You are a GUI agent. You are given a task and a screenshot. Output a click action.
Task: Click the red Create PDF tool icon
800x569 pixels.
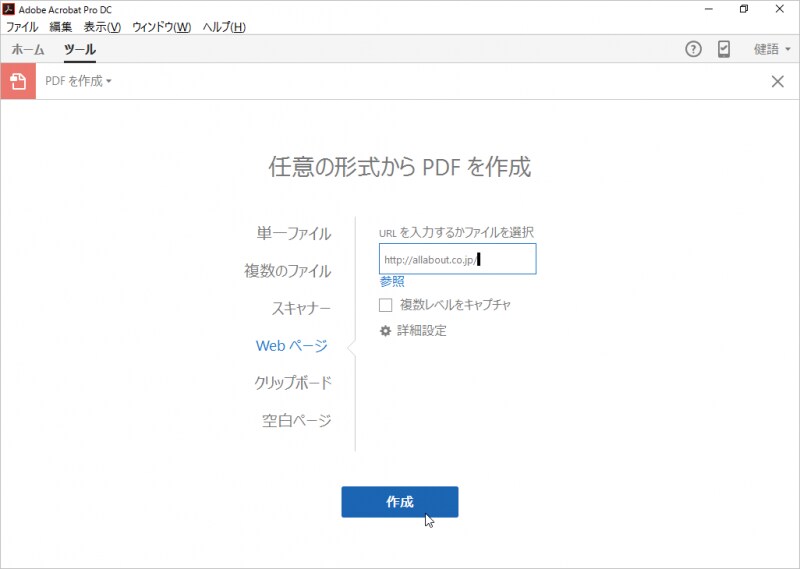(x=18, y=81)
